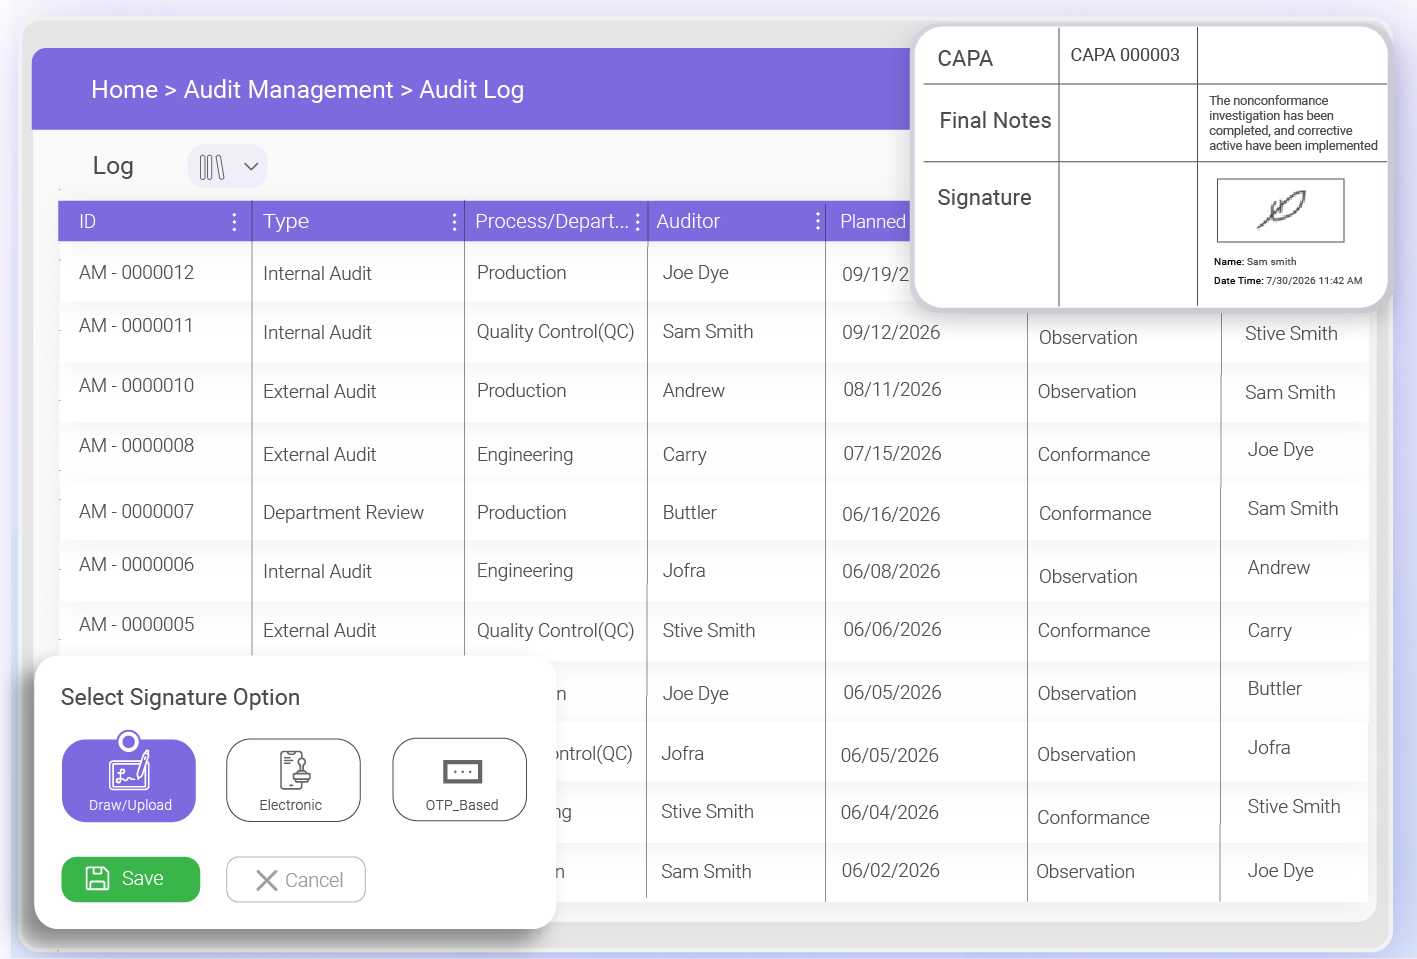The height and width of the screenshot is (959, 1417).
Task: Click Conformance in the 07/15/2026 row
Action: click(1093, 455)
